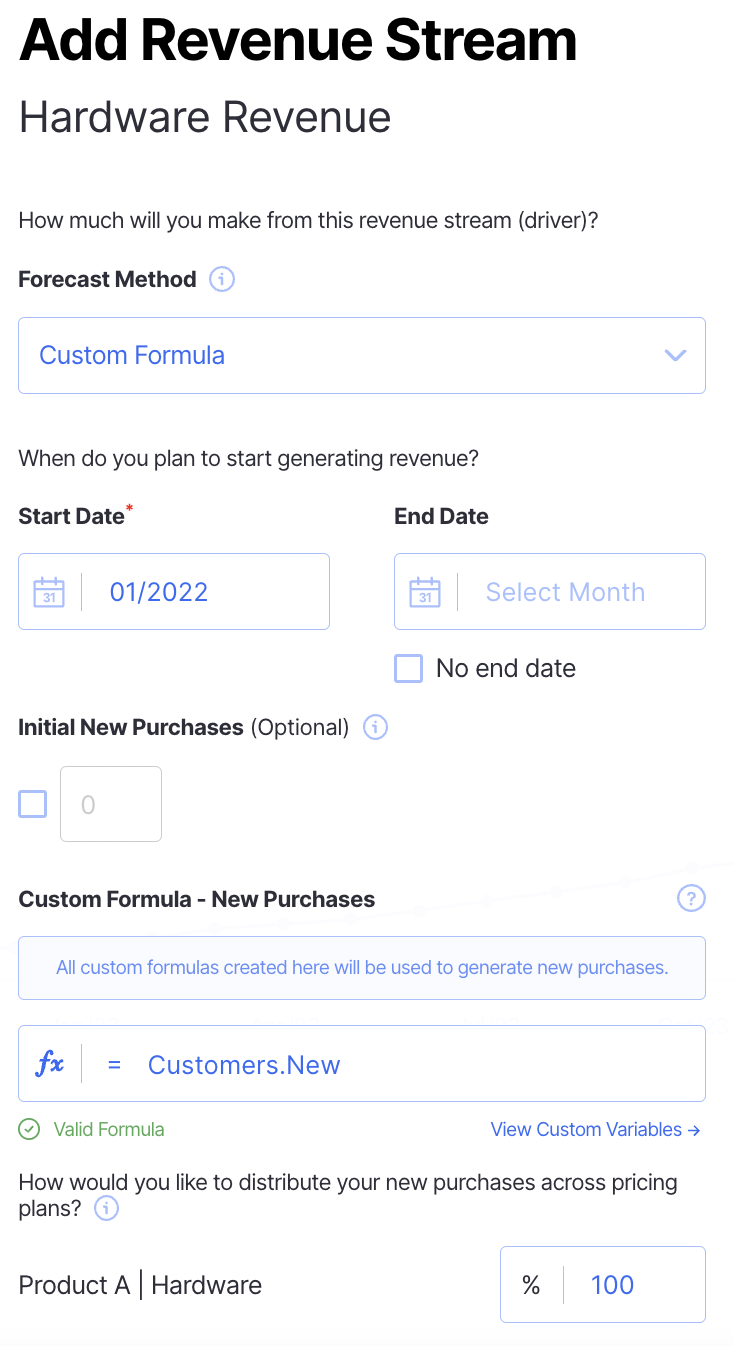
Task: Click the pricing plans distribution info icon
Action: [x=106, y=1209]
